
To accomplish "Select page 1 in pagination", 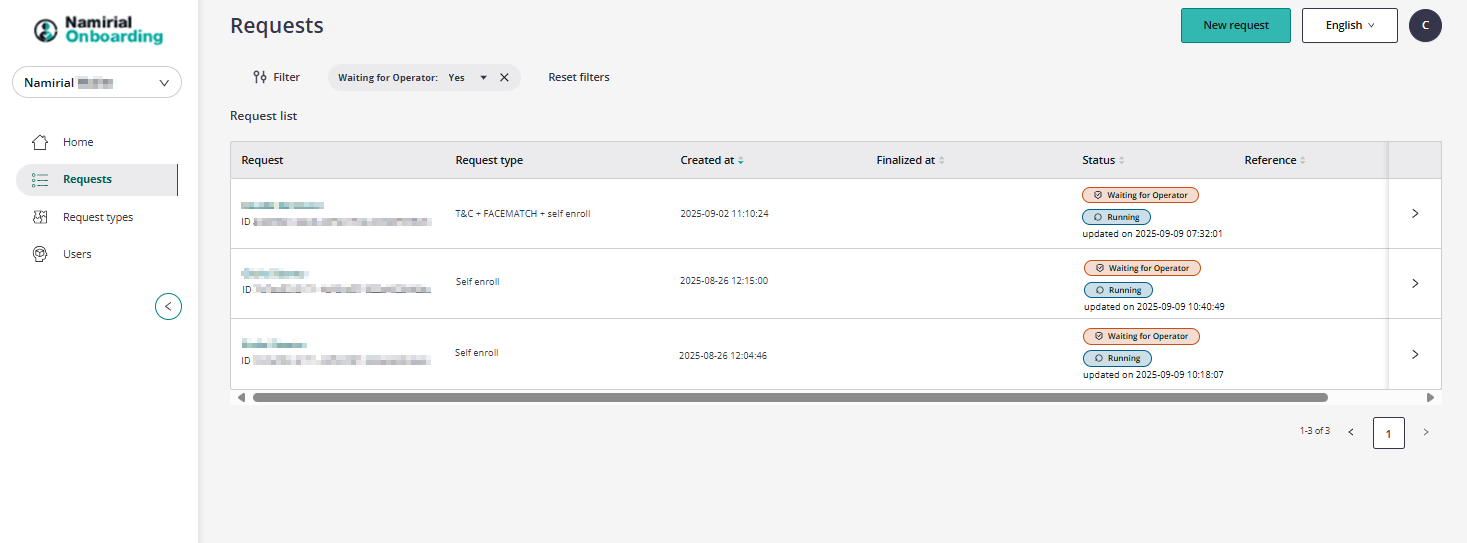I will [1388, 432].
